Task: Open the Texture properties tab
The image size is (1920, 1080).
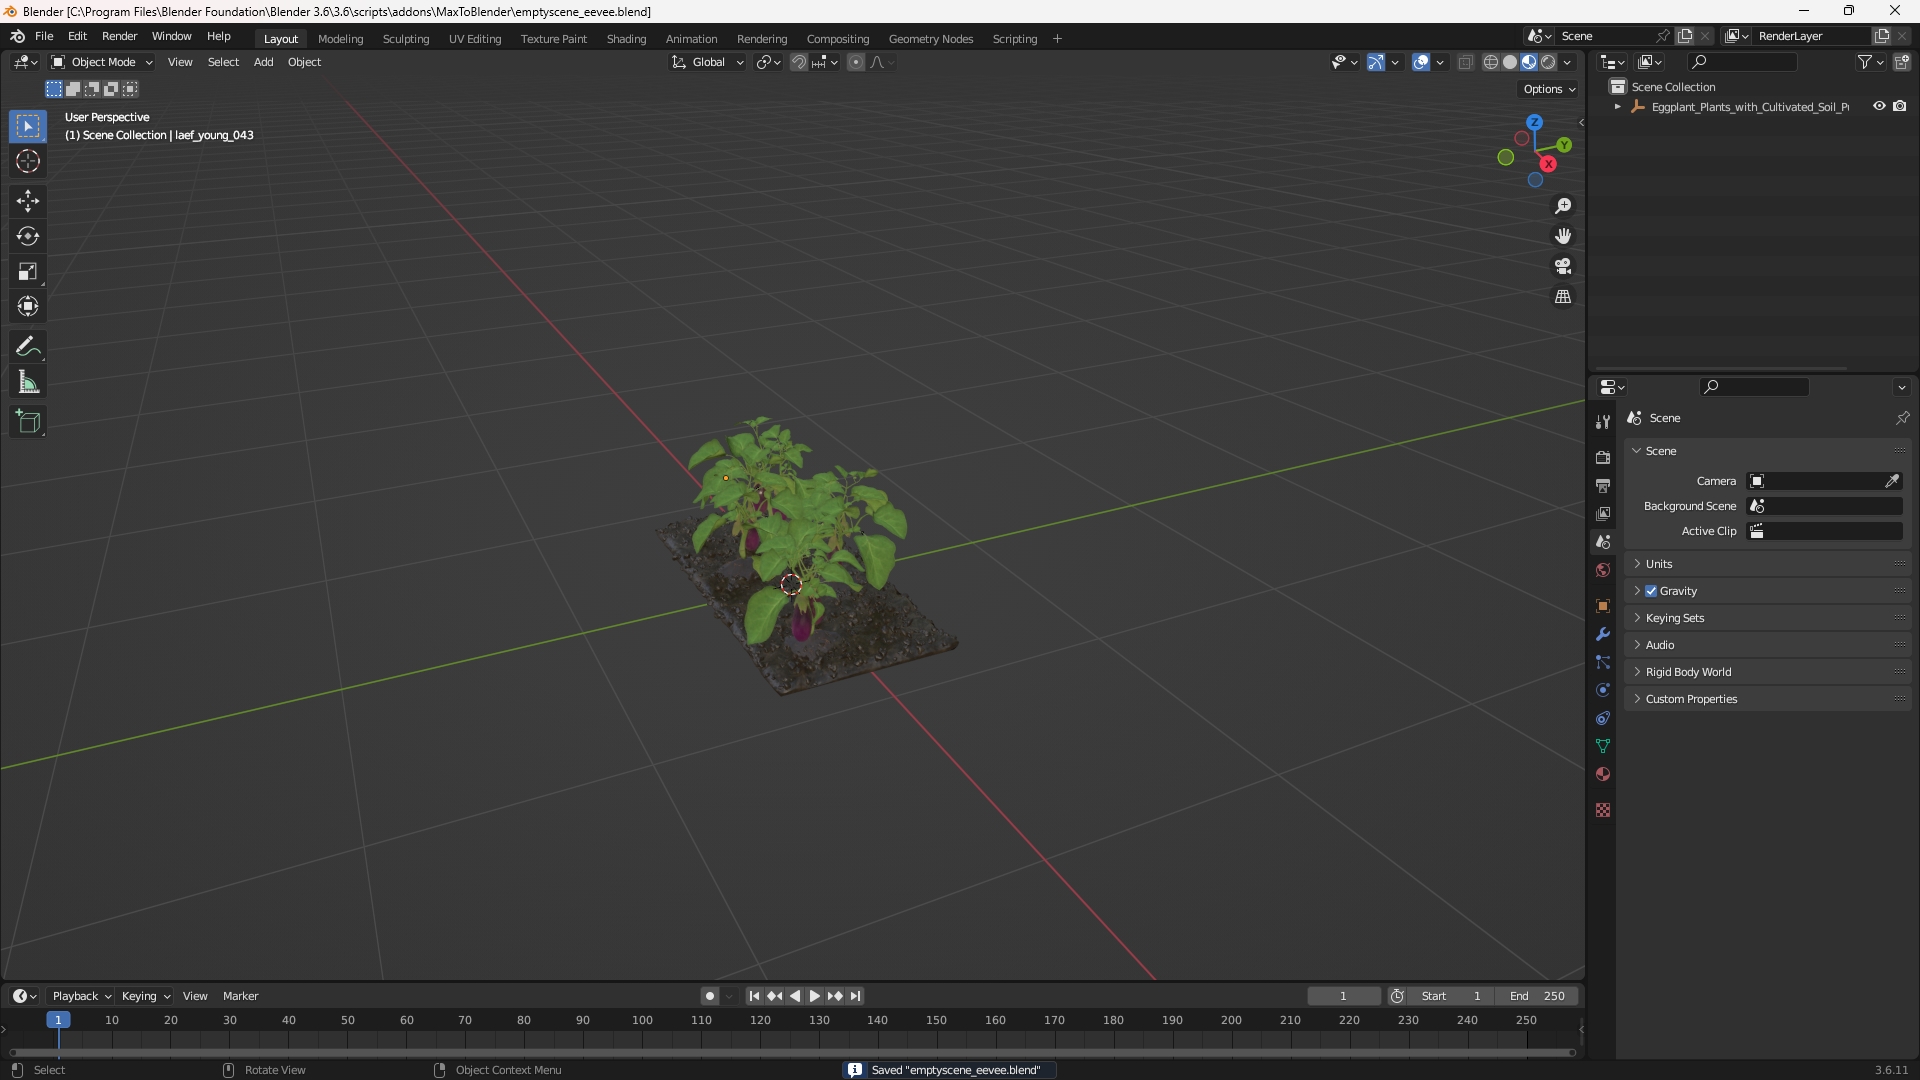Action: 1603,810
